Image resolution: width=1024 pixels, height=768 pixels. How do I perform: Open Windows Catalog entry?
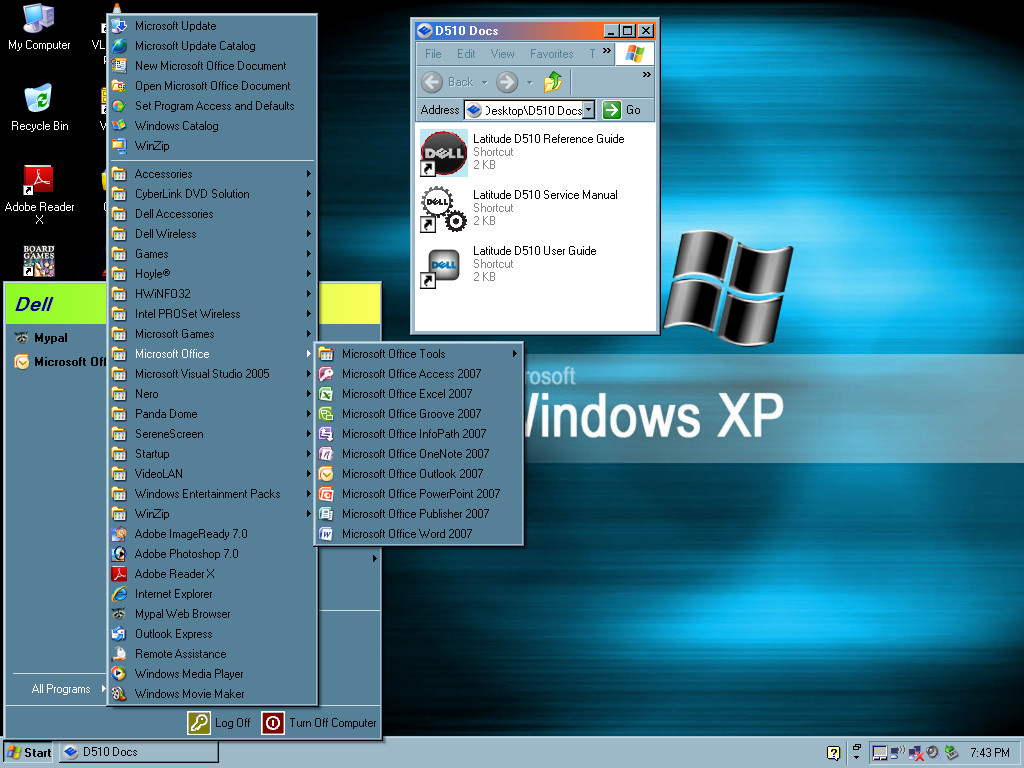pos(212,126)
